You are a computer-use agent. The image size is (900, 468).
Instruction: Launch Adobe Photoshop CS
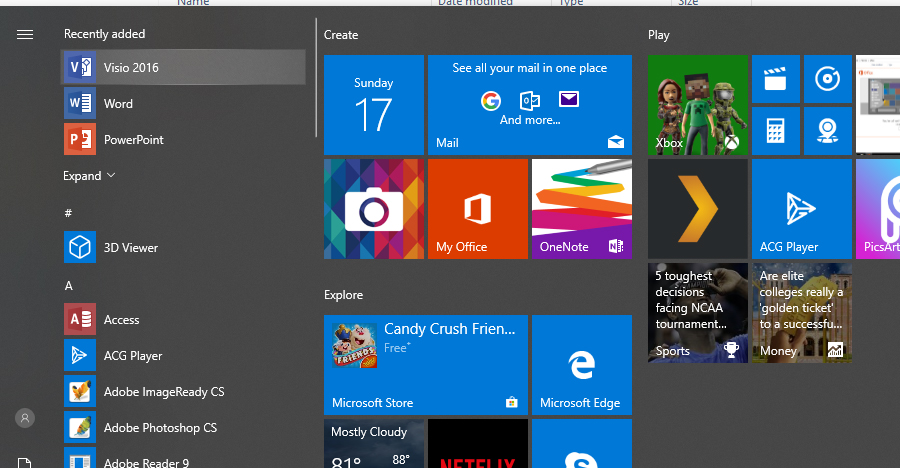pos(183,428)
